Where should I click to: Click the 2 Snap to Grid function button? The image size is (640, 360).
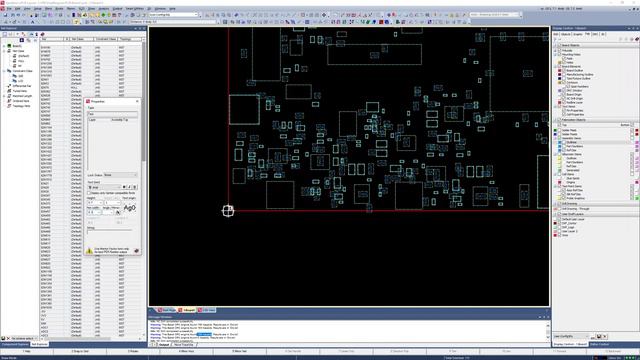tap(80, 351)
